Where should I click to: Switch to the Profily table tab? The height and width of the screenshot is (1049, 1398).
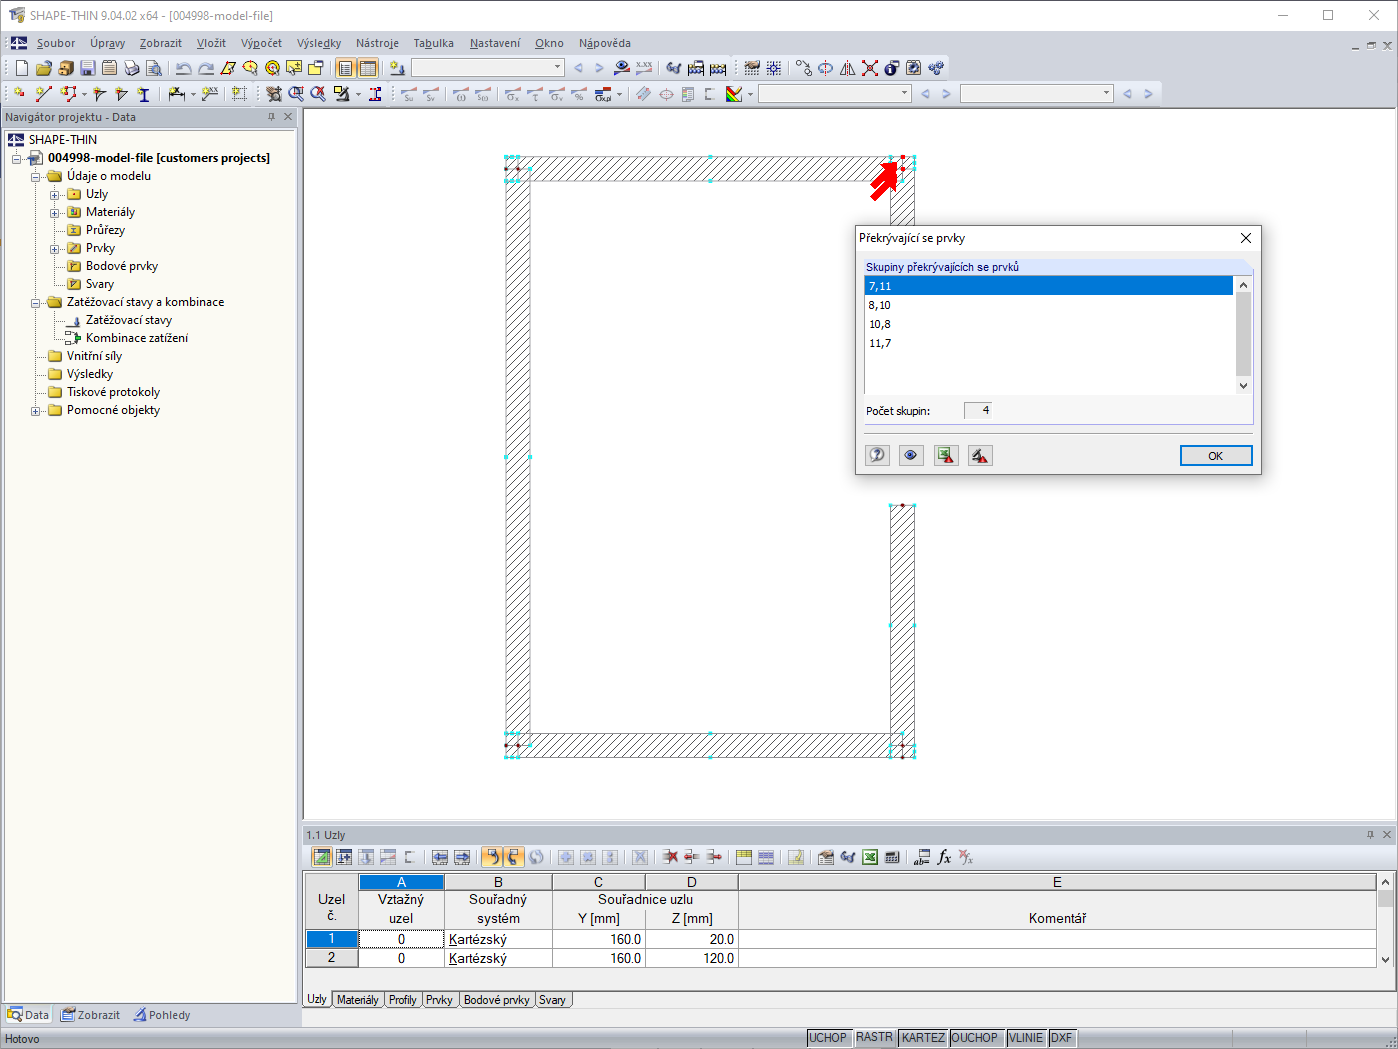point(402,1000)
